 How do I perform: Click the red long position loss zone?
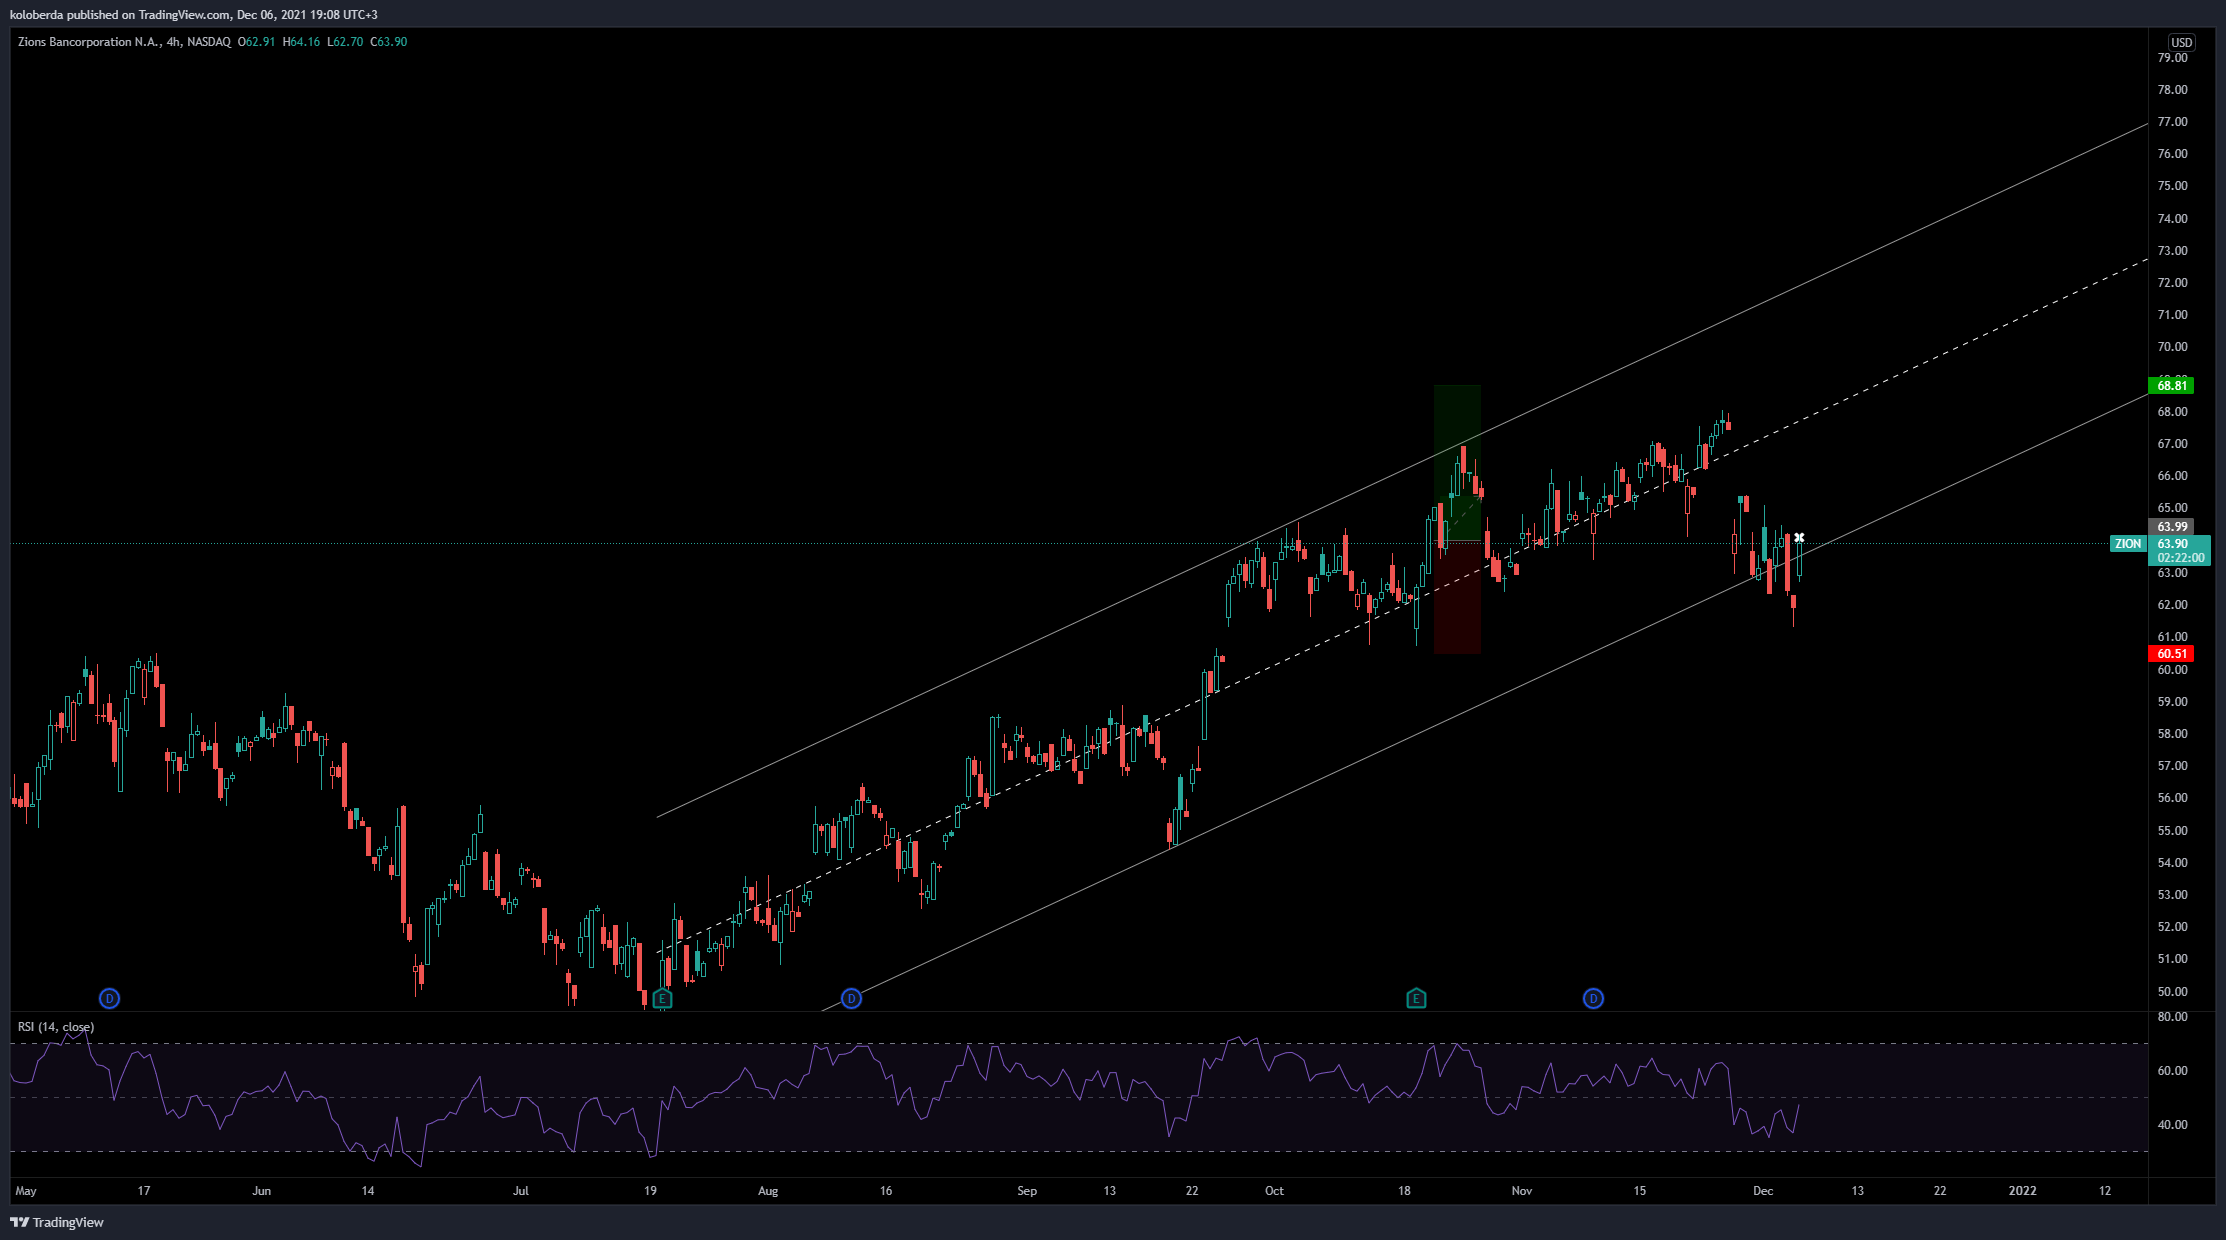(1457, 597)
